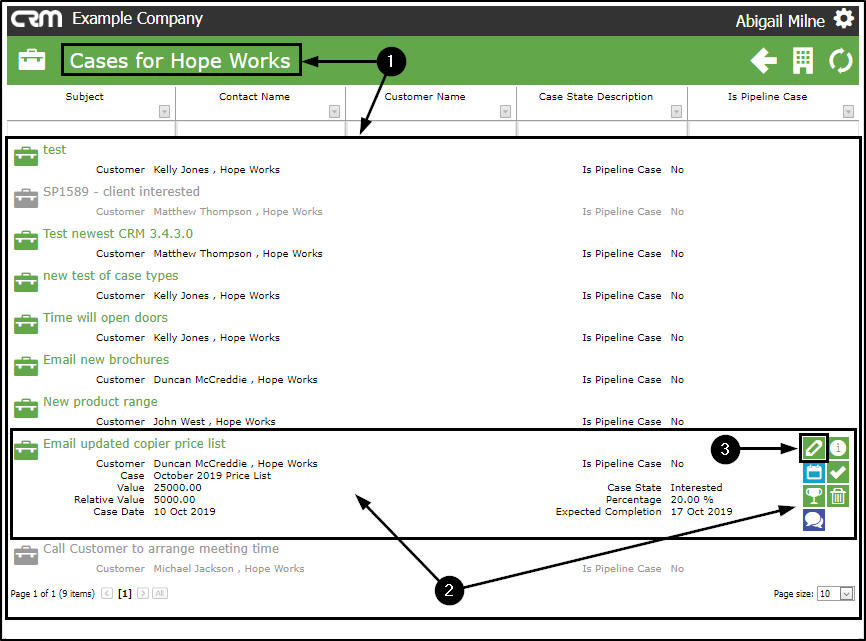The height and width of the screenshot is (641, 866).
Task: Open the speech bubble comments icon
Action: pos(814,520)
